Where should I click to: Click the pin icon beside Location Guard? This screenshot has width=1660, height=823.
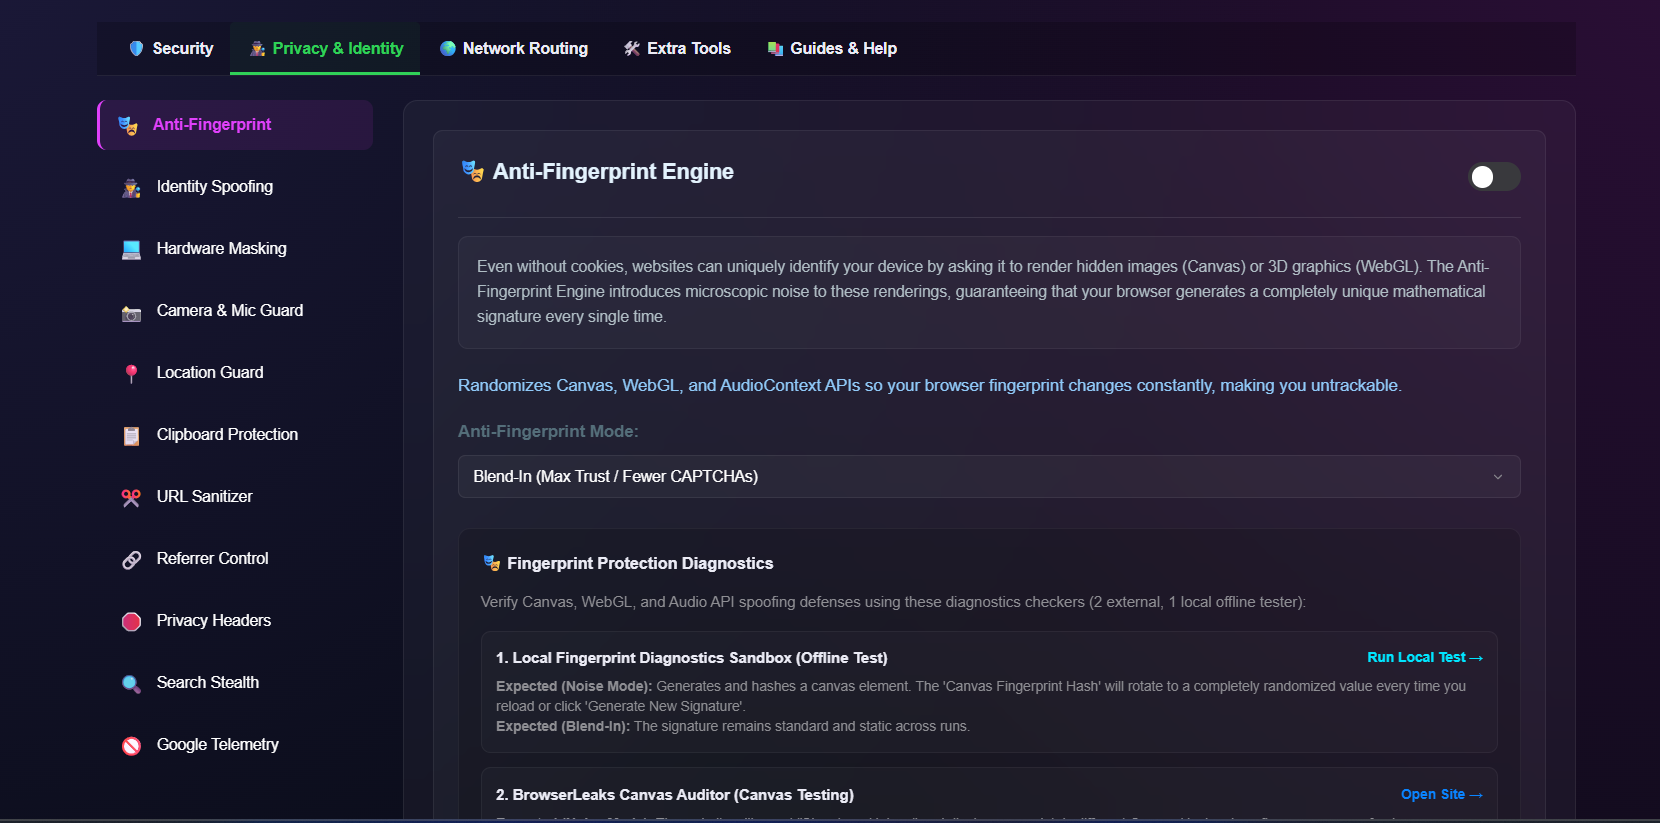click(x=131, y=373)
